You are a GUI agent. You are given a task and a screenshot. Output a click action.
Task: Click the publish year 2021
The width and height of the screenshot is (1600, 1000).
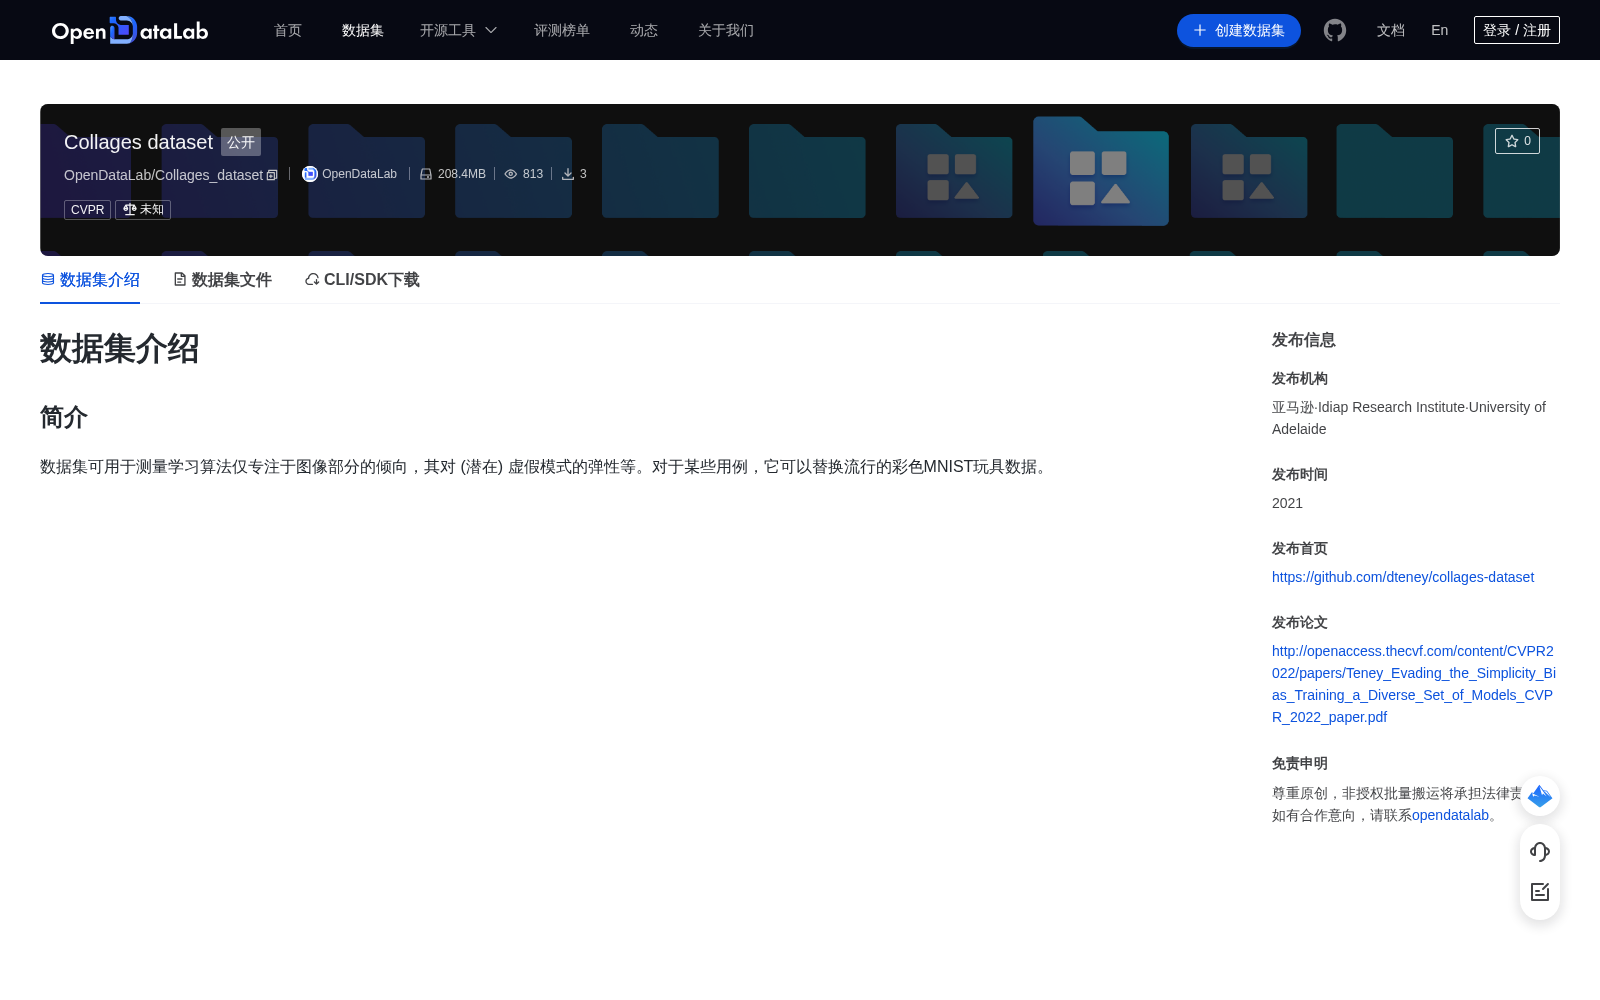1287,503
